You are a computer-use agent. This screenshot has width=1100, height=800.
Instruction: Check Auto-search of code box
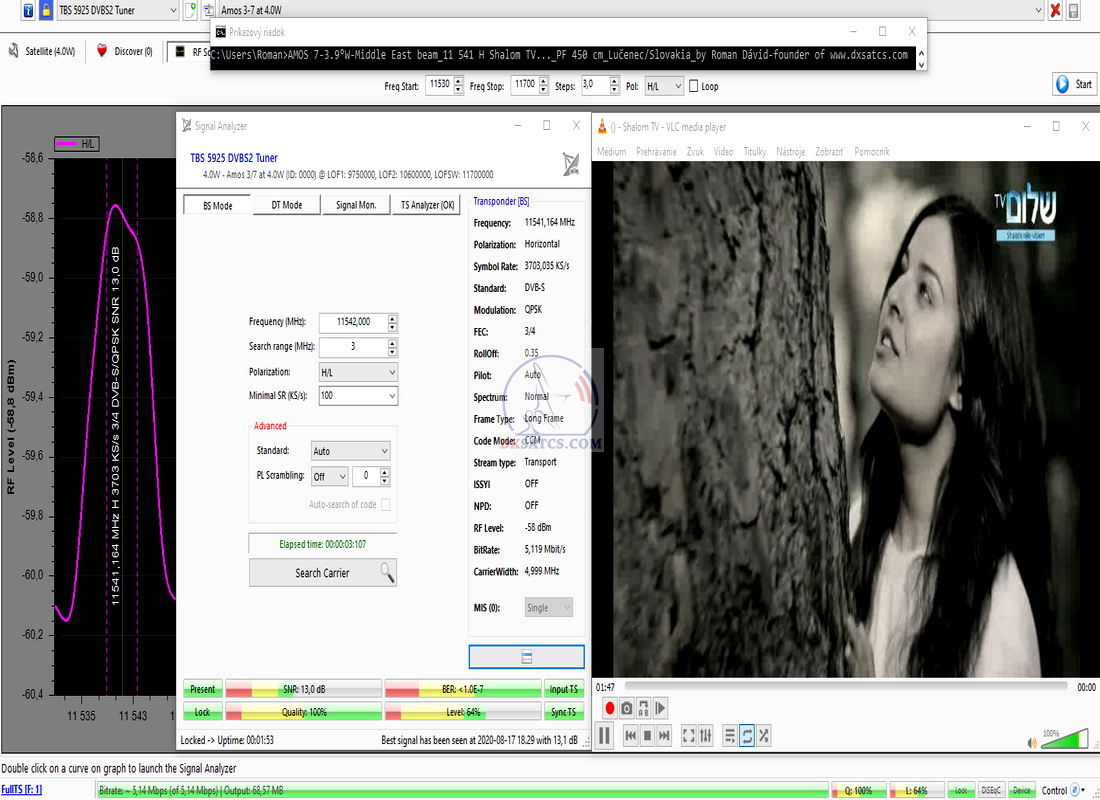[385, 505]
